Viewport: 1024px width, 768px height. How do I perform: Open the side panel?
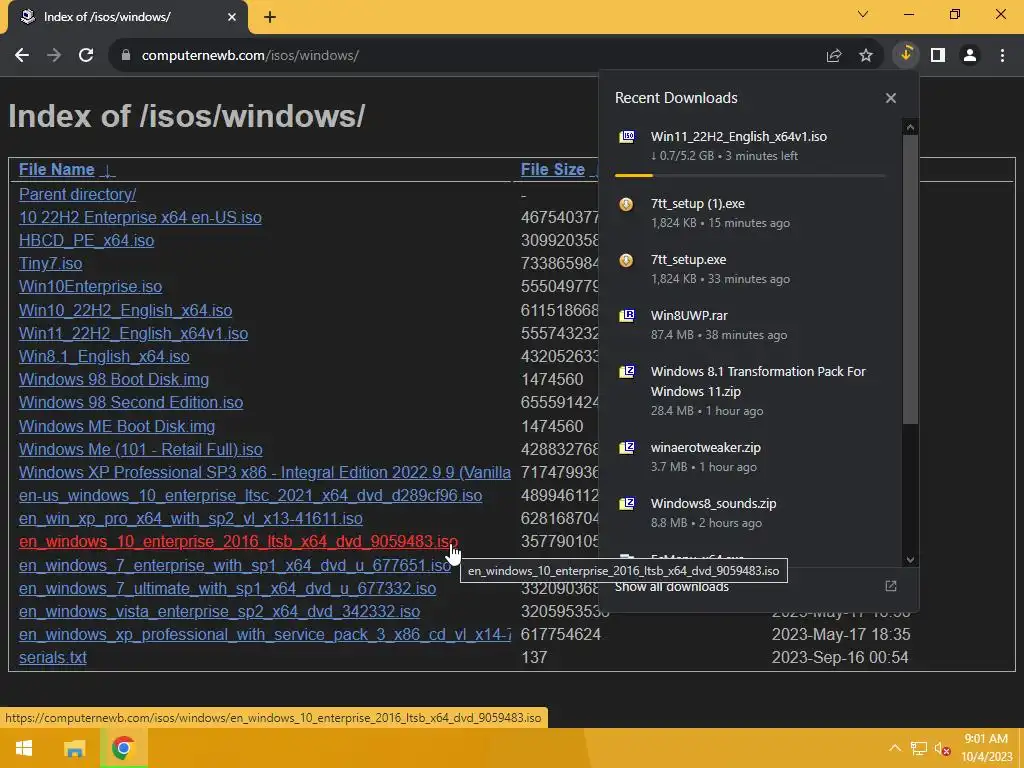[x=938, y=56]
